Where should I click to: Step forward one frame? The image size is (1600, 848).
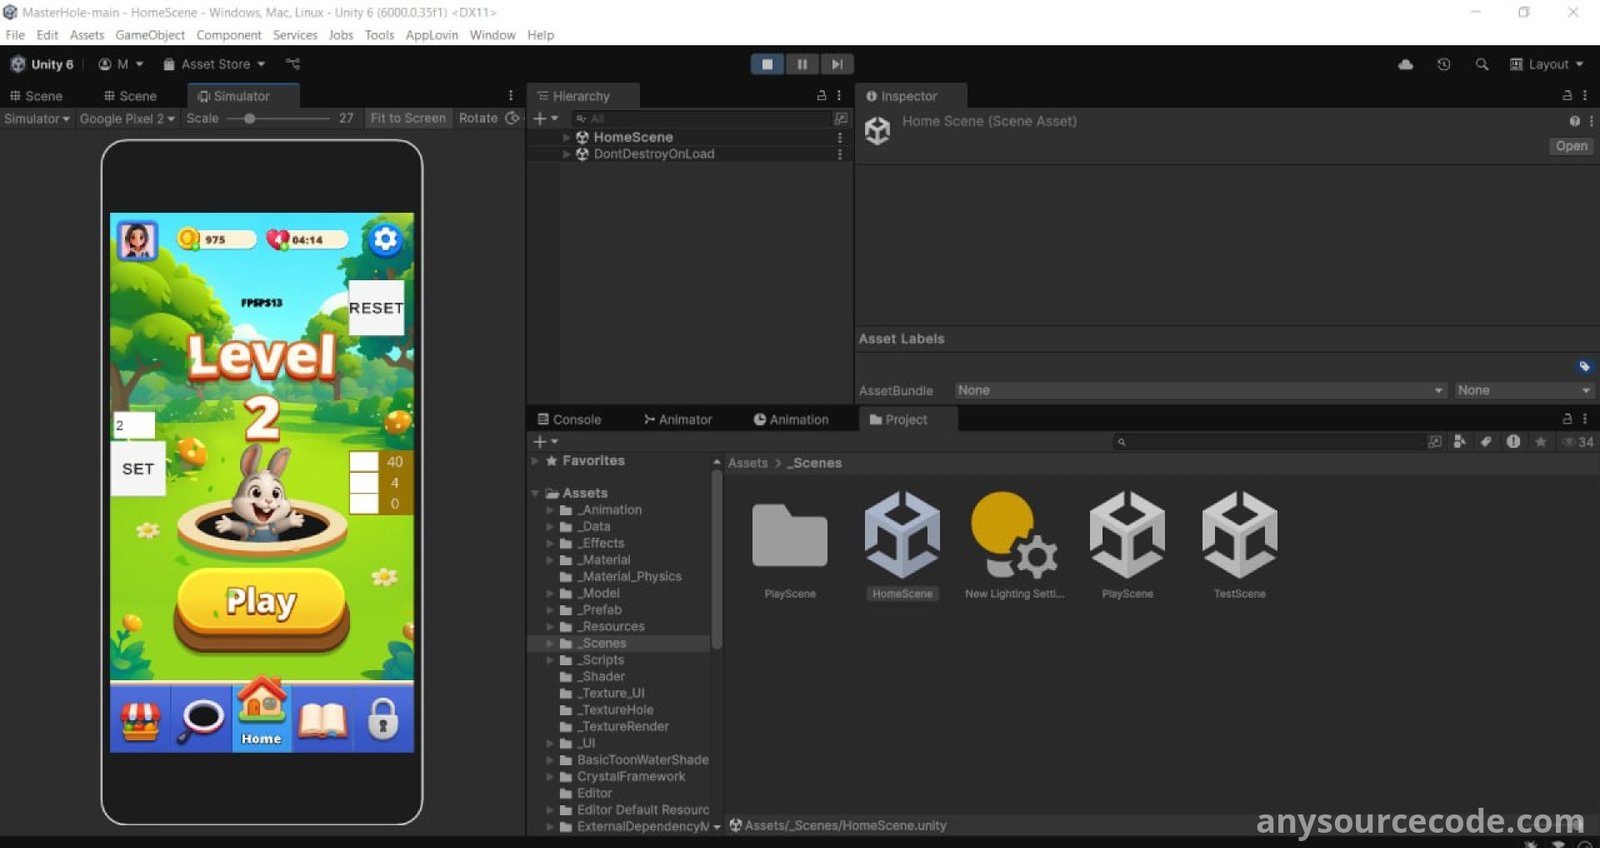pyautogui.click(x=837, y=64)
